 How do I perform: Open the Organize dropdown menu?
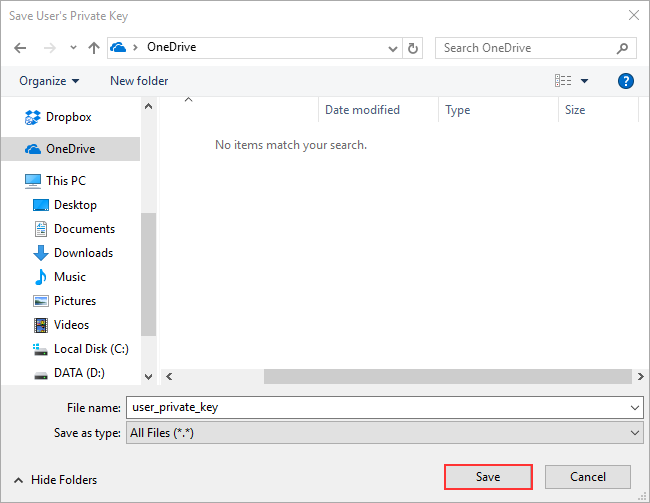click(x=48, y=81)
